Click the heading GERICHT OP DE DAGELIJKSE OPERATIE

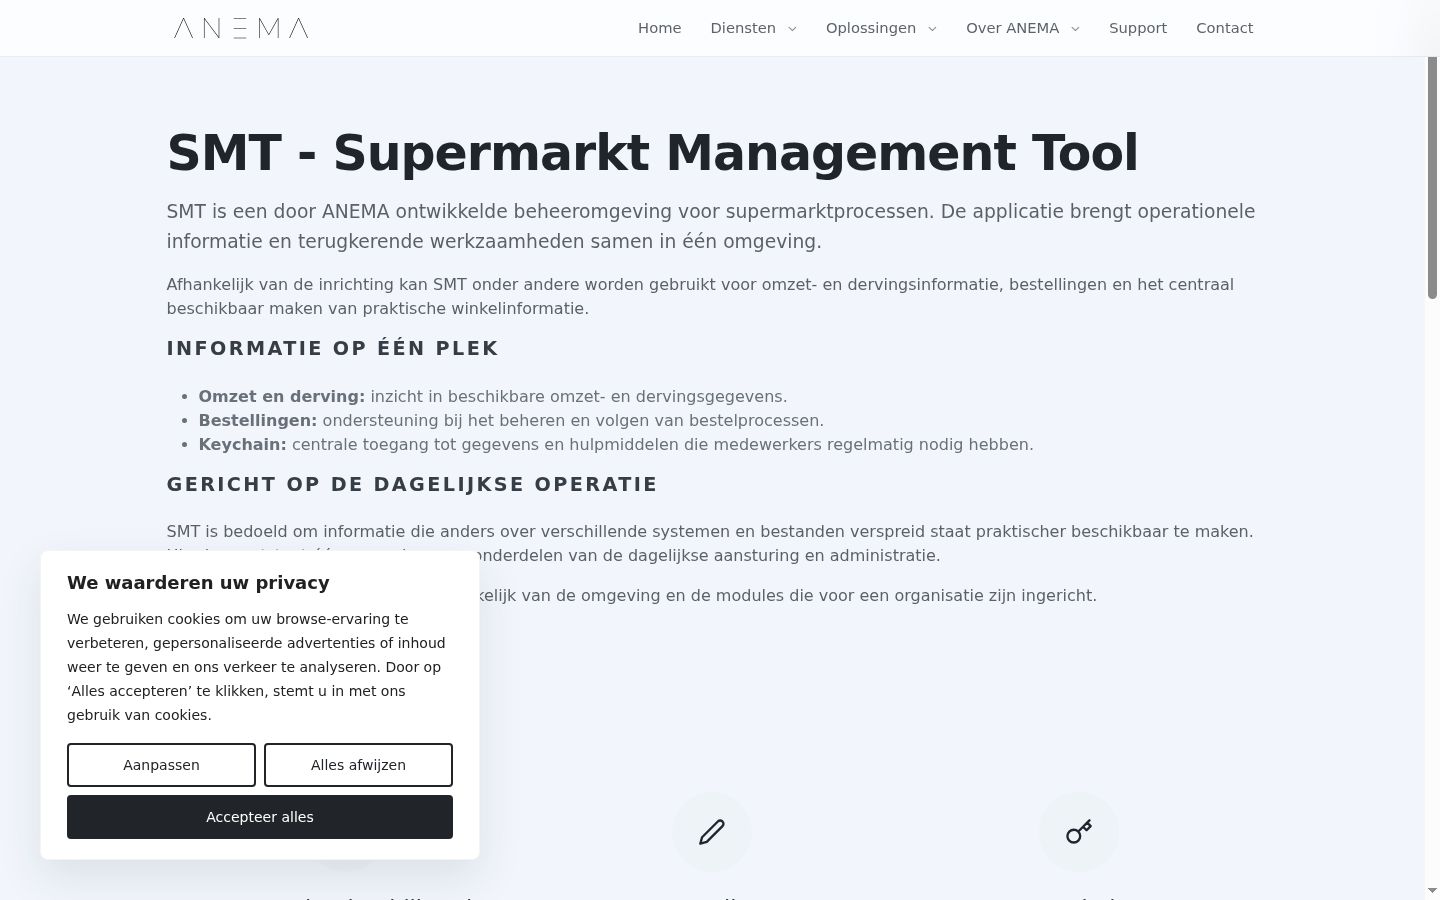(x=412, y=484)
